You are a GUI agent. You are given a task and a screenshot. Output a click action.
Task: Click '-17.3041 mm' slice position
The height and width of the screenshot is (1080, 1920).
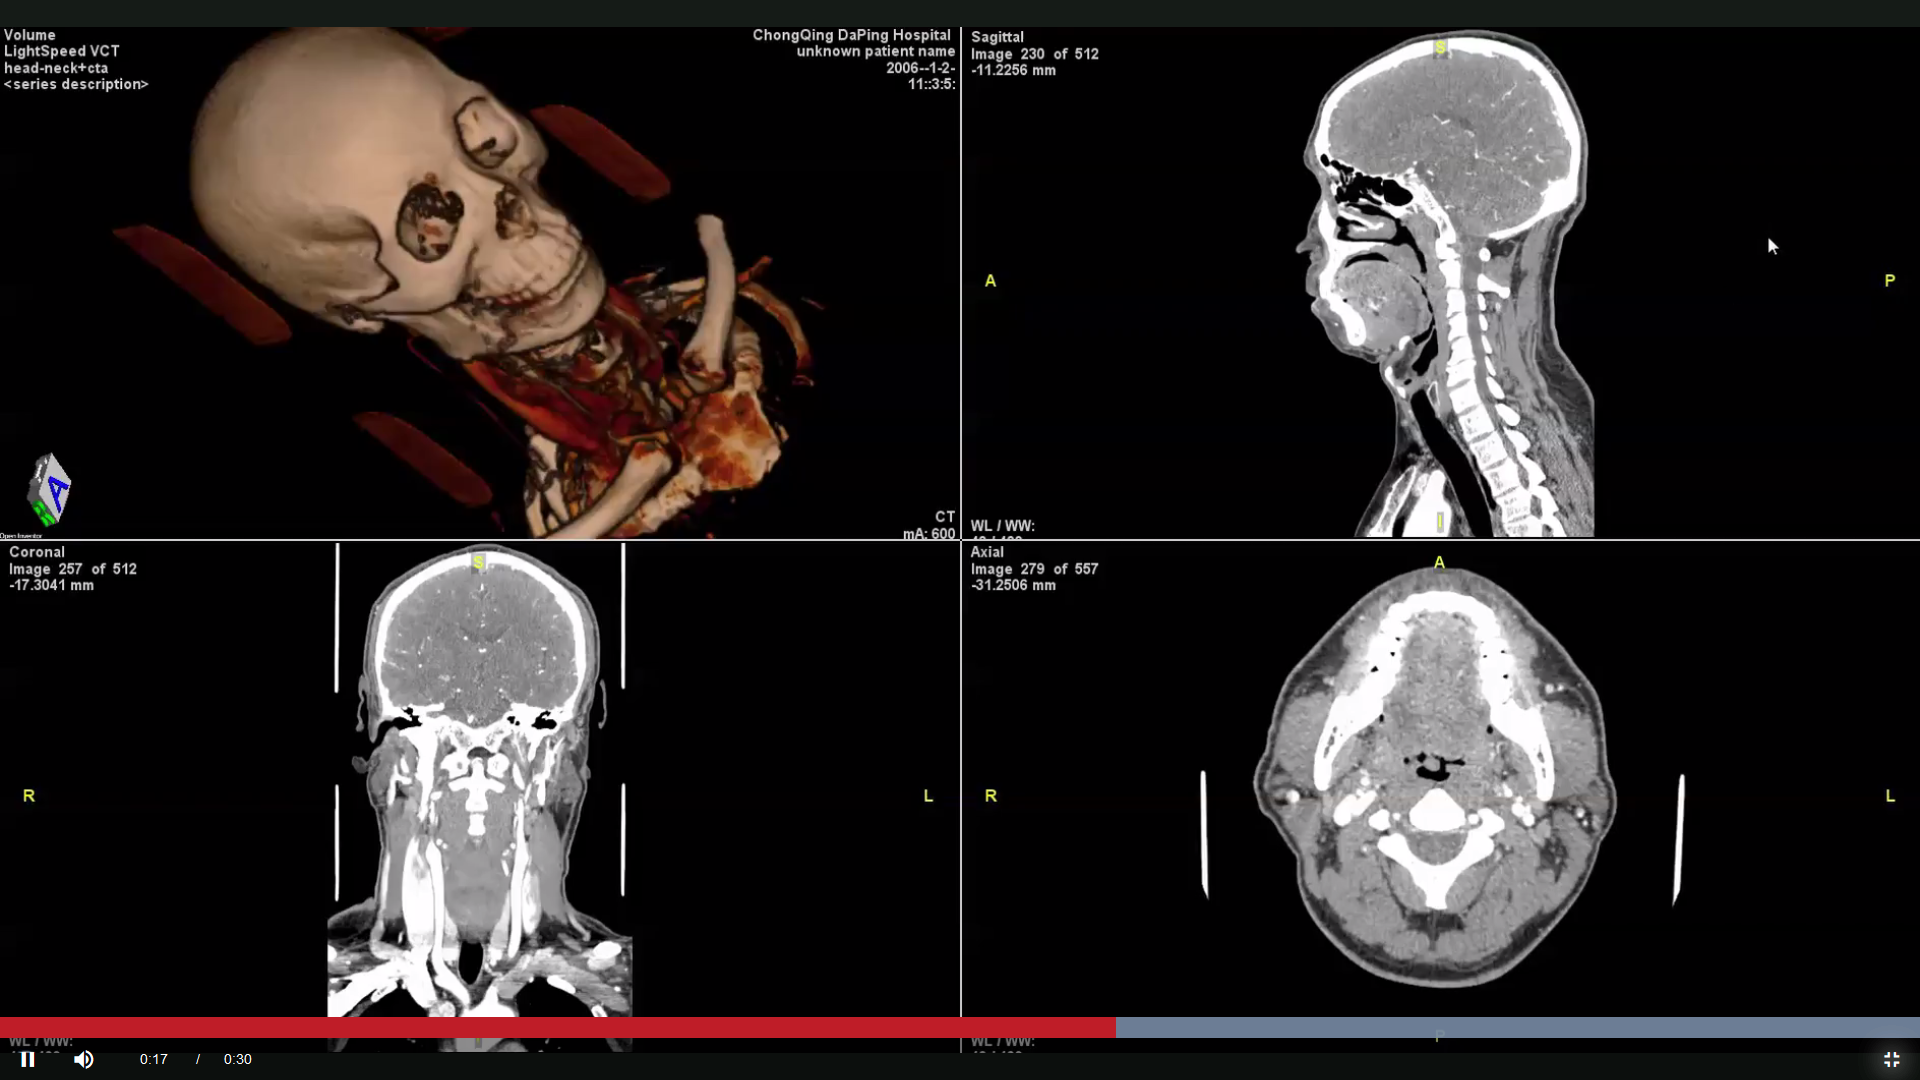51,585
